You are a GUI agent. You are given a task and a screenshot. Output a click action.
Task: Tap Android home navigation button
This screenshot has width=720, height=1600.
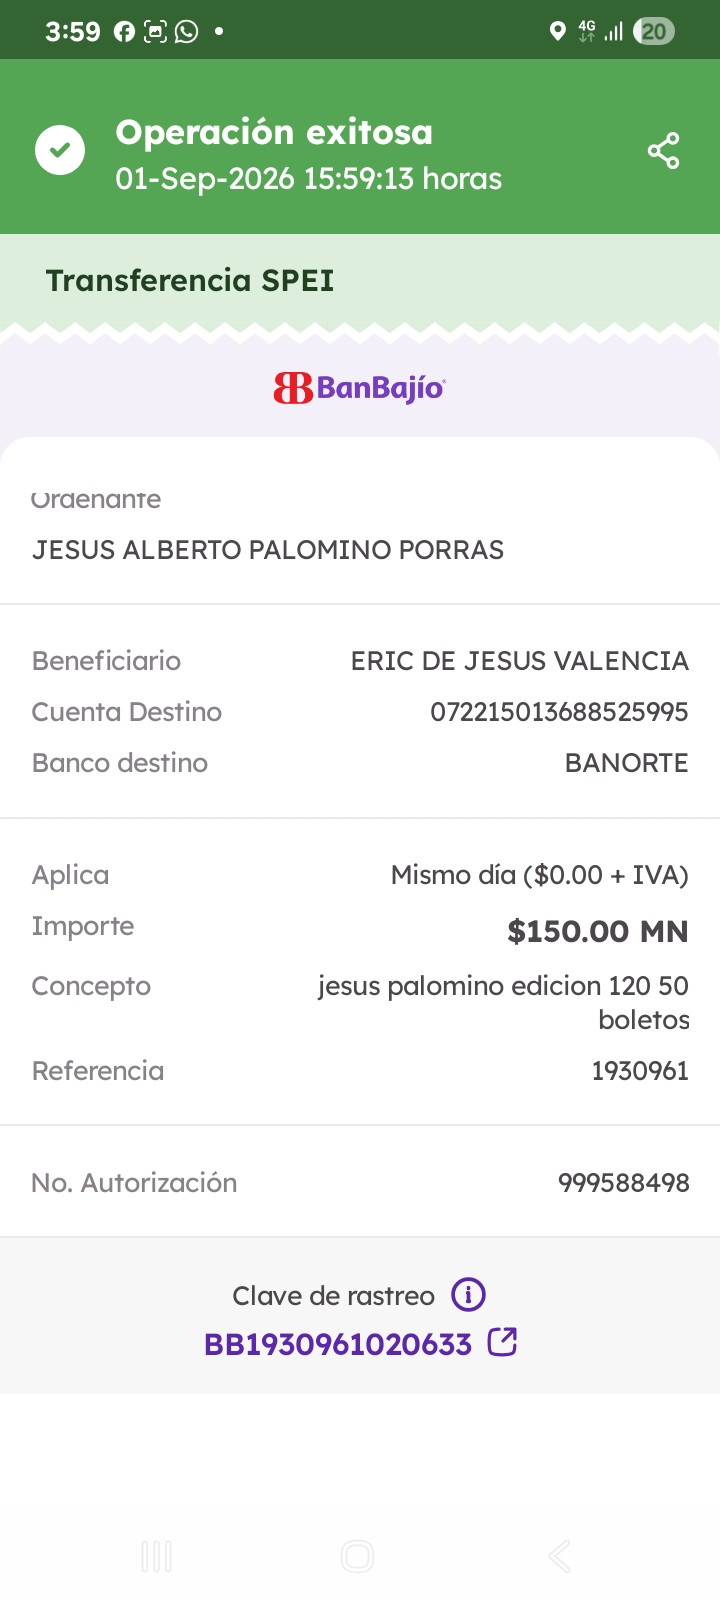click(357, 1556)
